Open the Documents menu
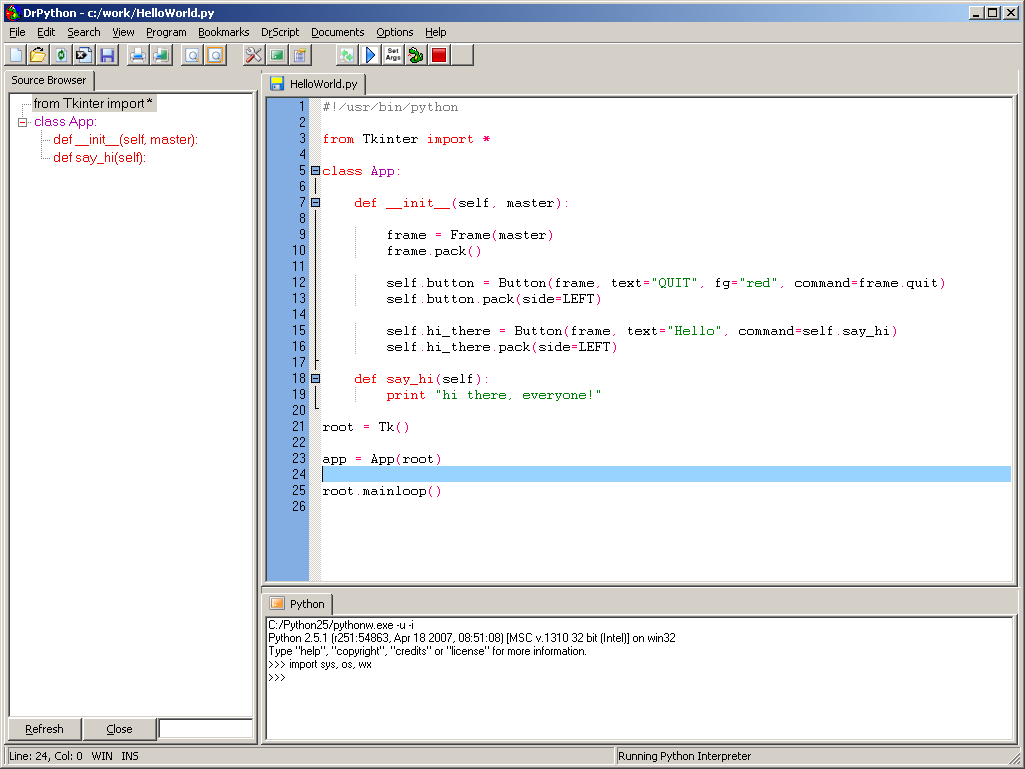1025x769 pixels. pos(337,32)
